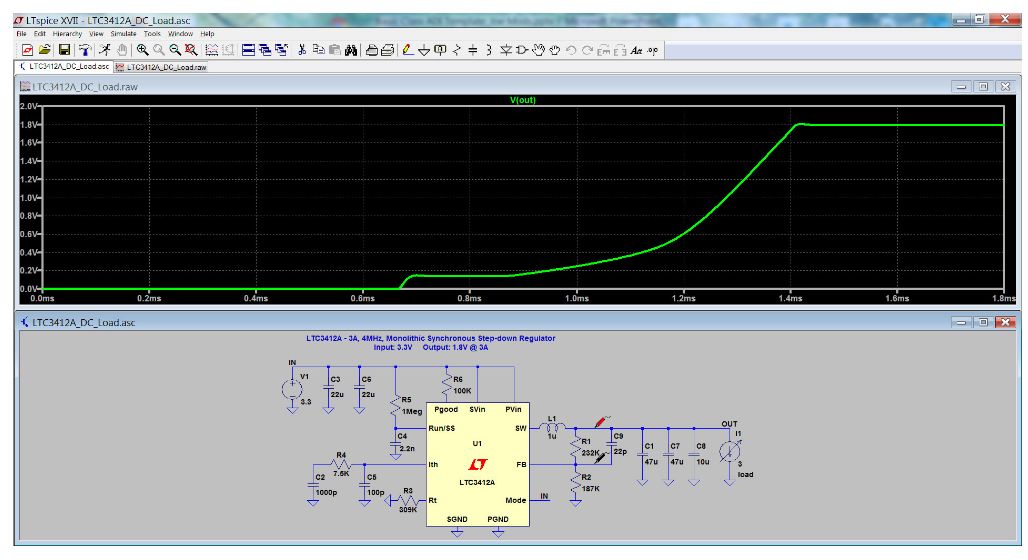The width and height of the screenshot is (1028, 560).
Task: Open Control Panel via the hammer icon
Action: point(85,50)
